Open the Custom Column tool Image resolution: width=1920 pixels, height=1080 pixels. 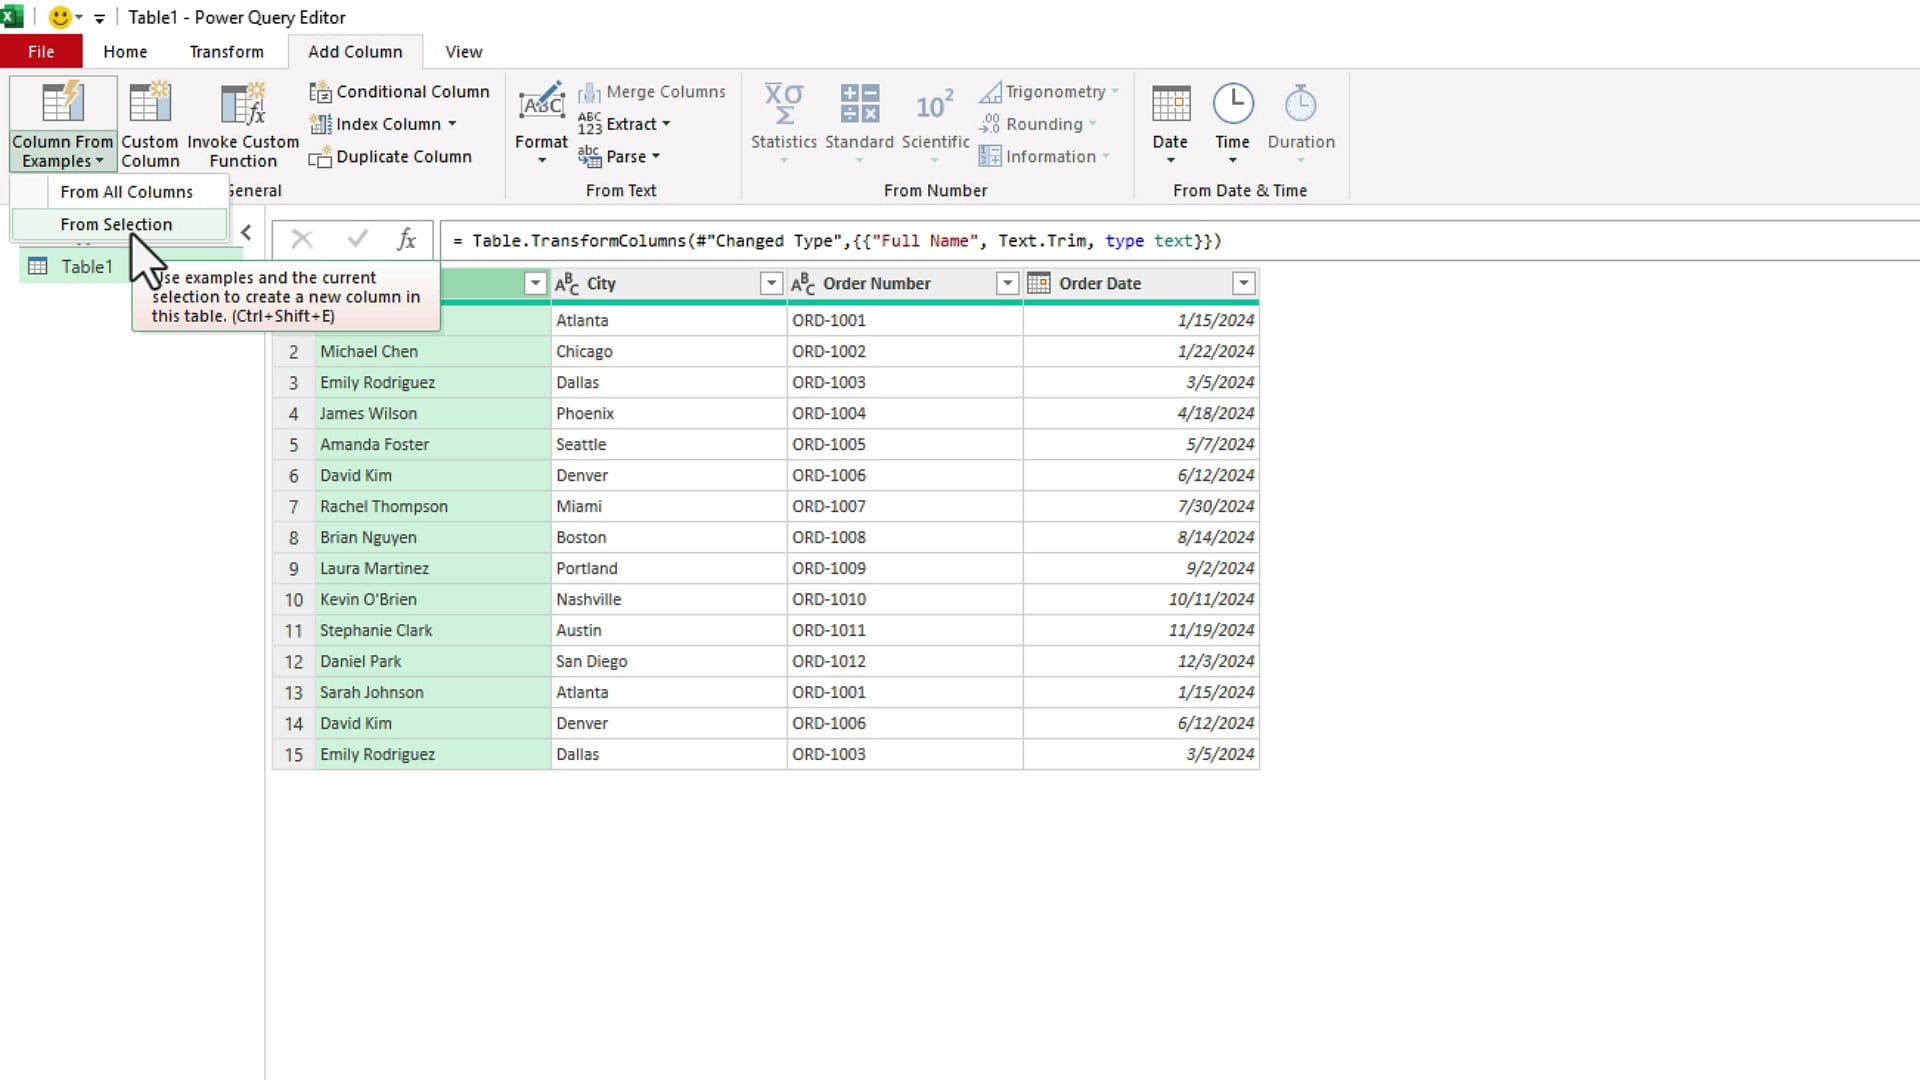click(x=150, y=124)
